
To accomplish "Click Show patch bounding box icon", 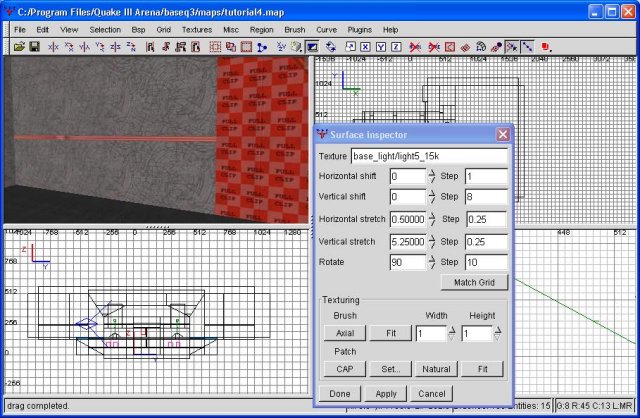I will click(449, 47).
